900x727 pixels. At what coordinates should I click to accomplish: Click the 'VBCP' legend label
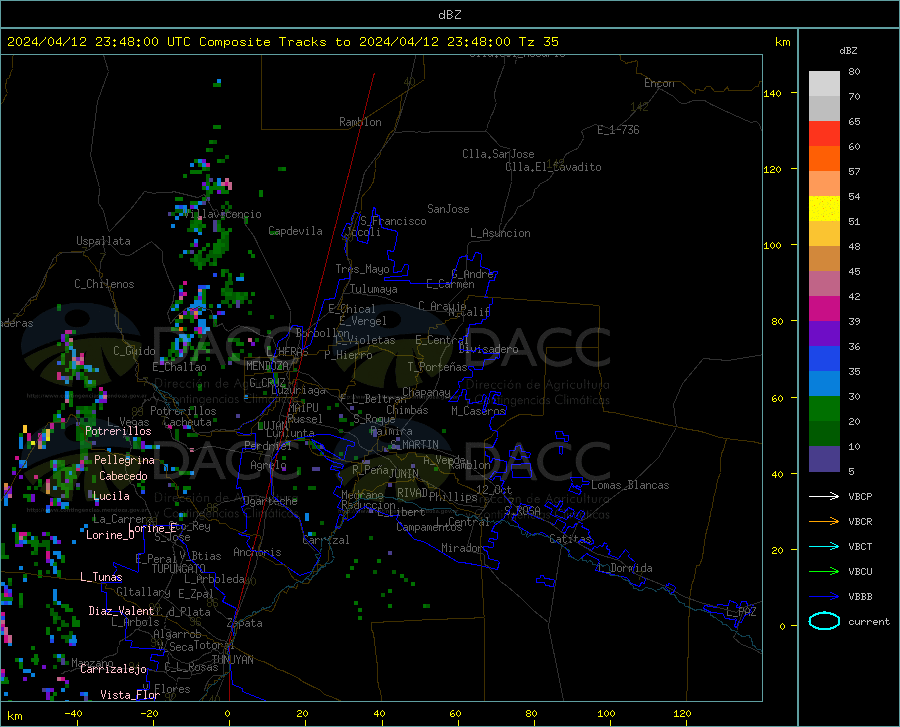(x=860, y=496)
